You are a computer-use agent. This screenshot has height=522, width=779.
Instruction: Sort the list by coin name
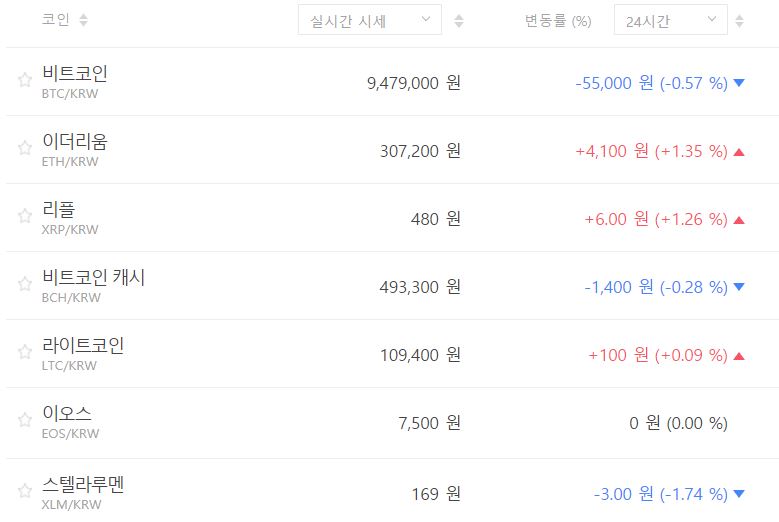pos(83,20)
